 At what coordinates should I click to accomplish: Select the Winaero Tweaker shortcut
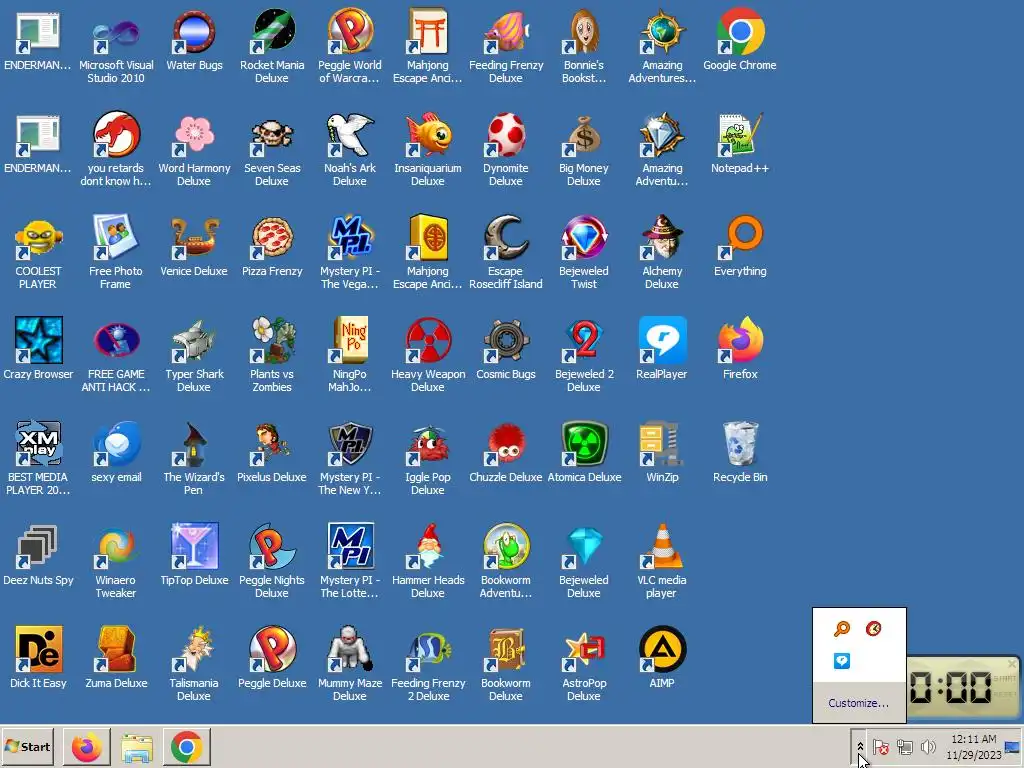(116, 563)
